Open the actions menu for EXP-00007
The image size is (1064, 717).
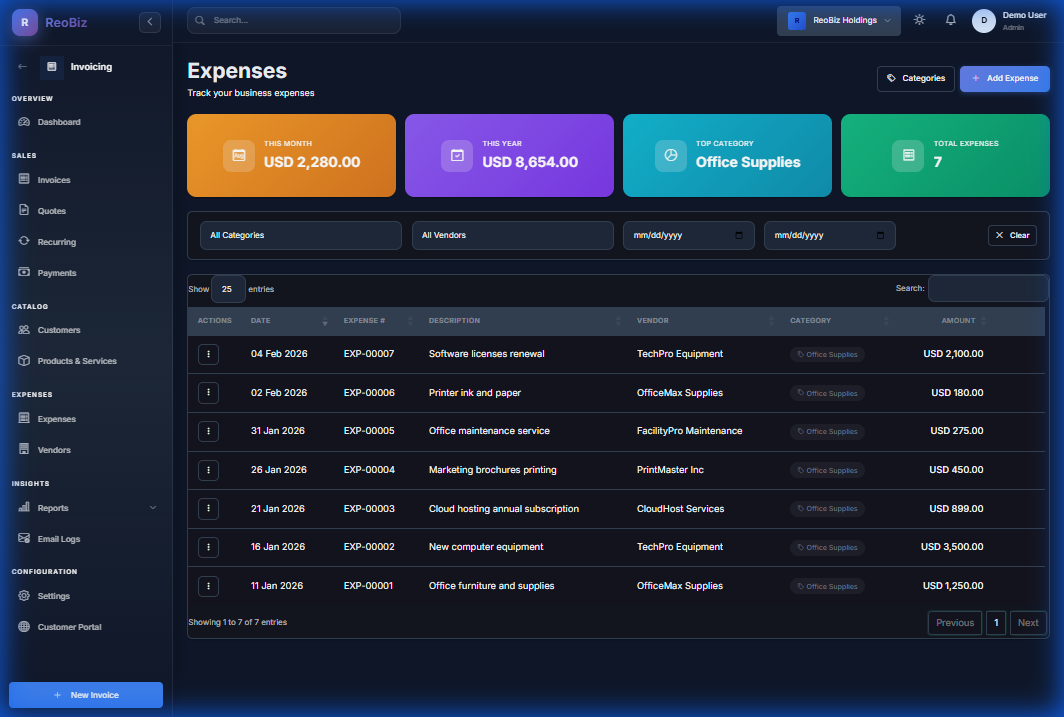(208, 354)
